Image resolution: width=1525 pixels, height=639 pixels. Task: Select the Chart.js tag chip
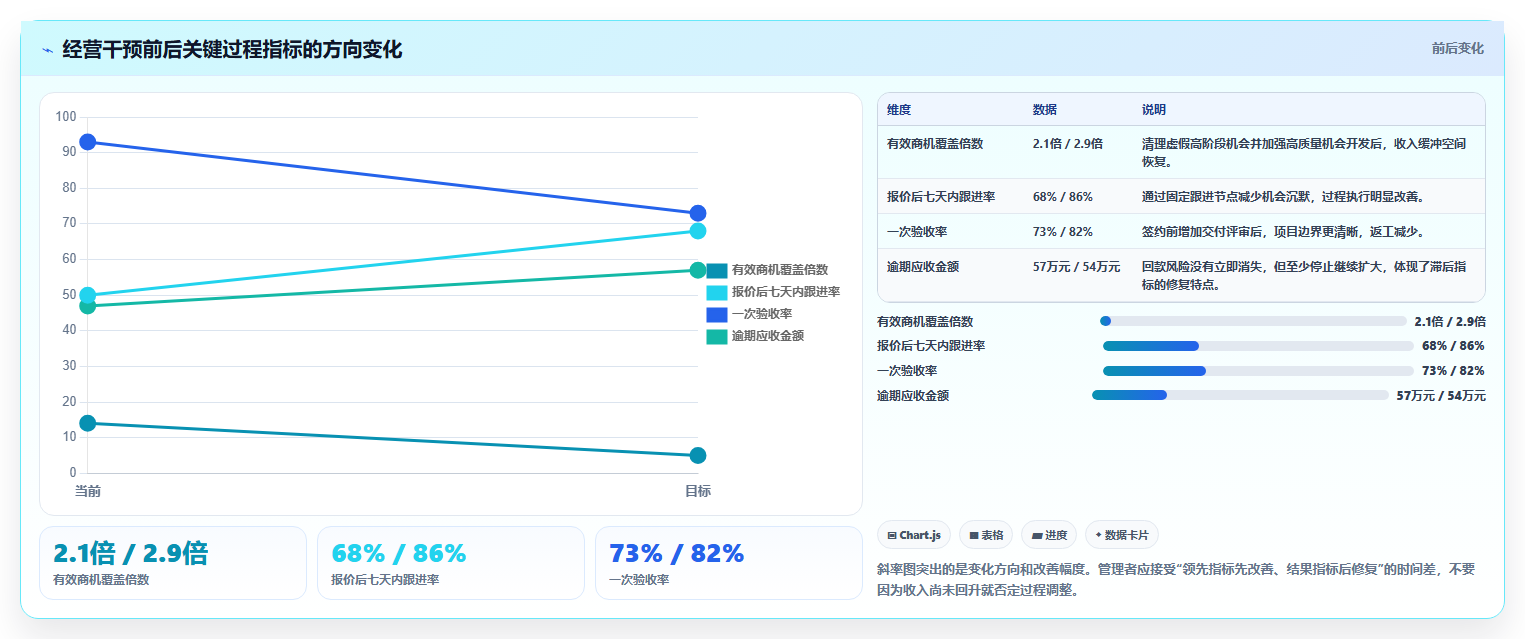click(914, 535)
